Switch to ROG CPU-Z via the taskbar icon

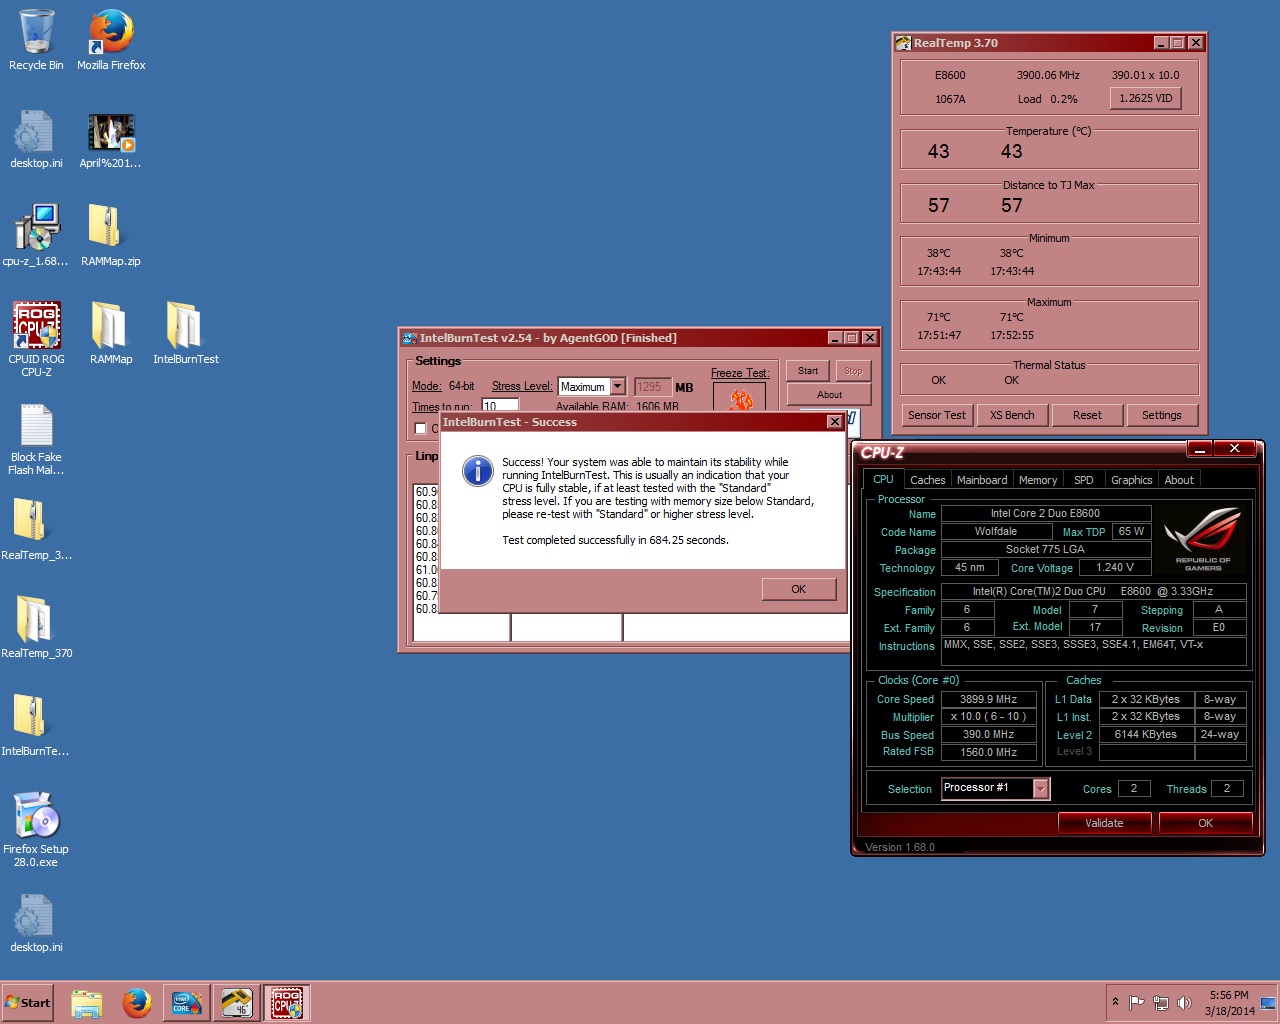(287, 1003)
